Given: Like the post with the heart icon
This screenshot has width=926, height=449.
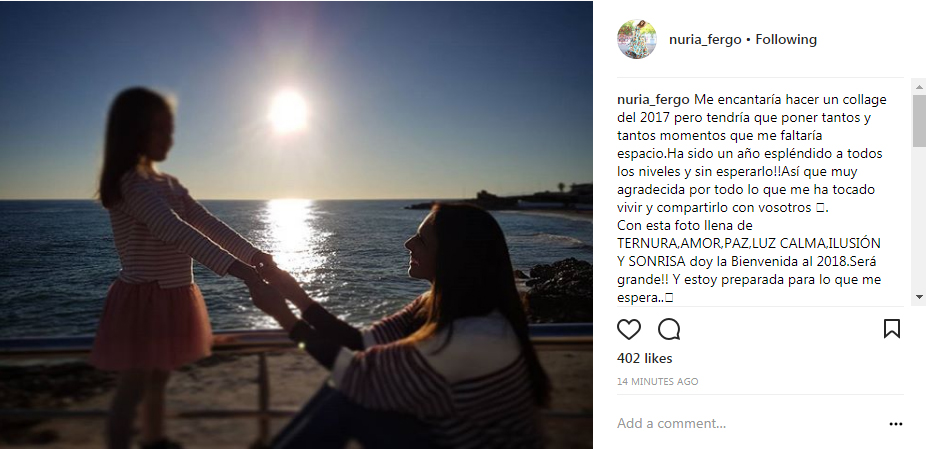Looking at the screenshot, I should tap(629, 329).
